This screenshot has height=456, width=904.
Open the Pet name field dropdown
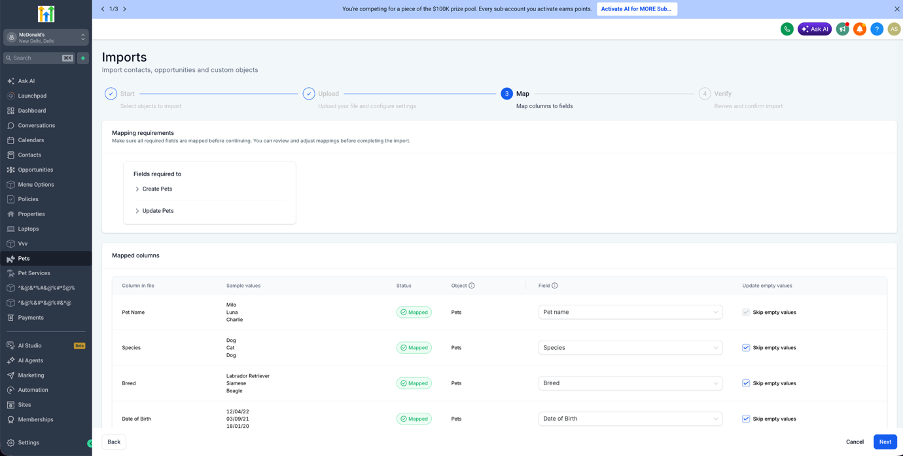[630, 312]
